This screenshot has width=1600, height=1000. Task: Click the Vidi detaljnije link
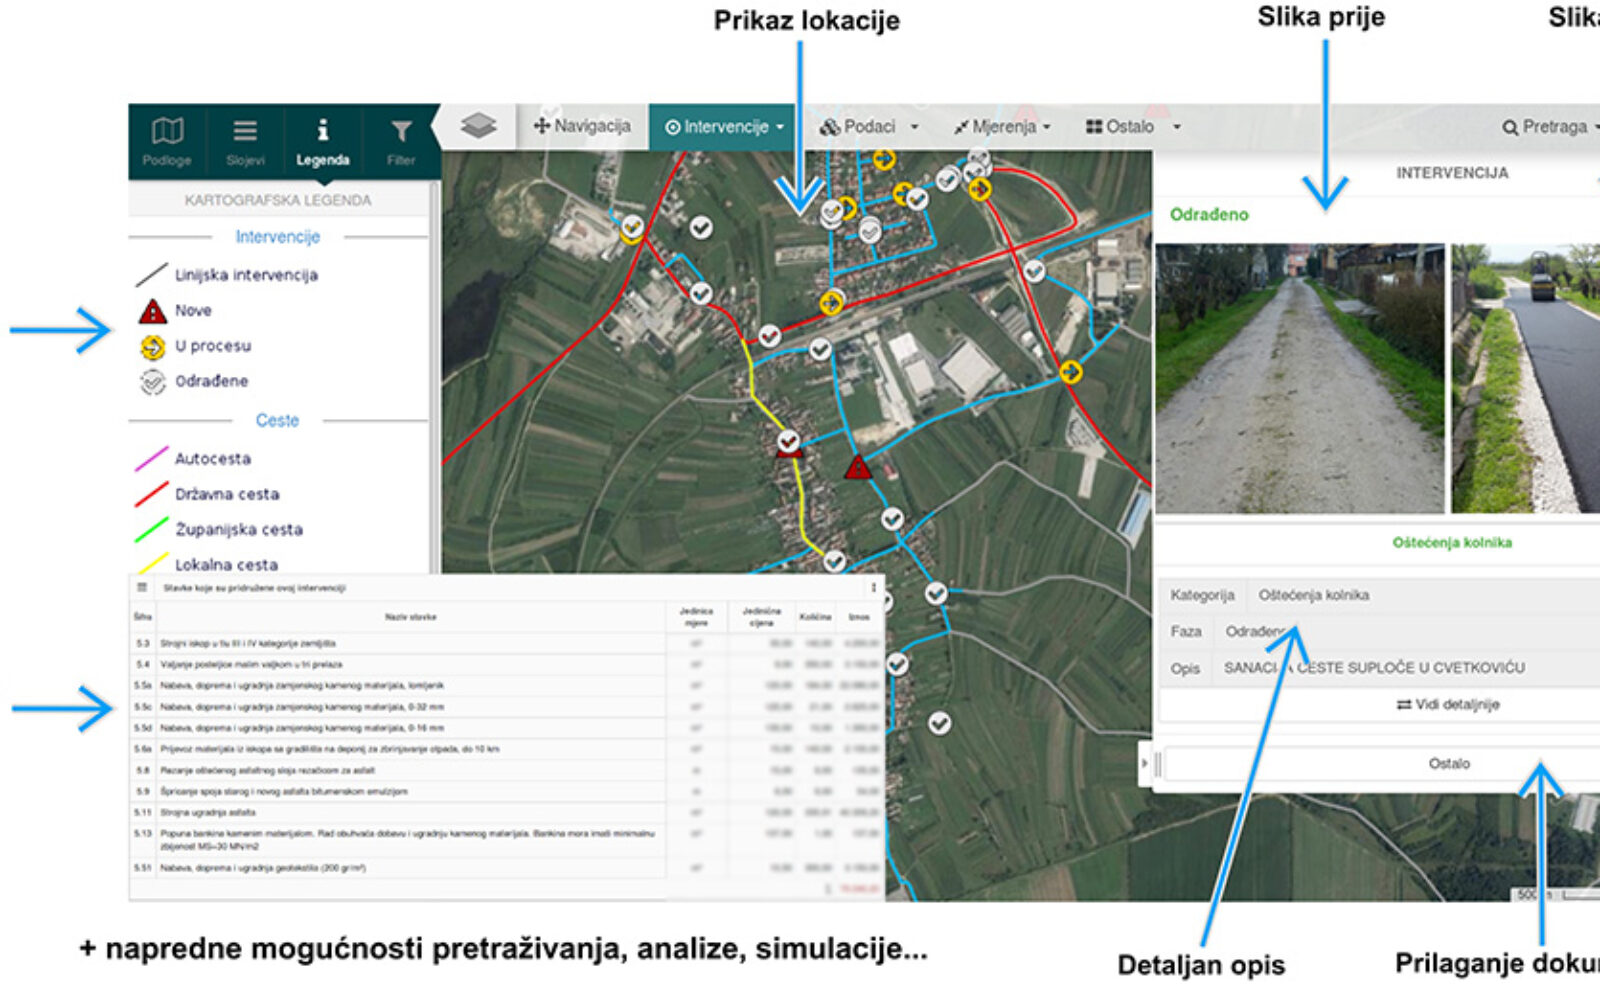point(1448,704)
